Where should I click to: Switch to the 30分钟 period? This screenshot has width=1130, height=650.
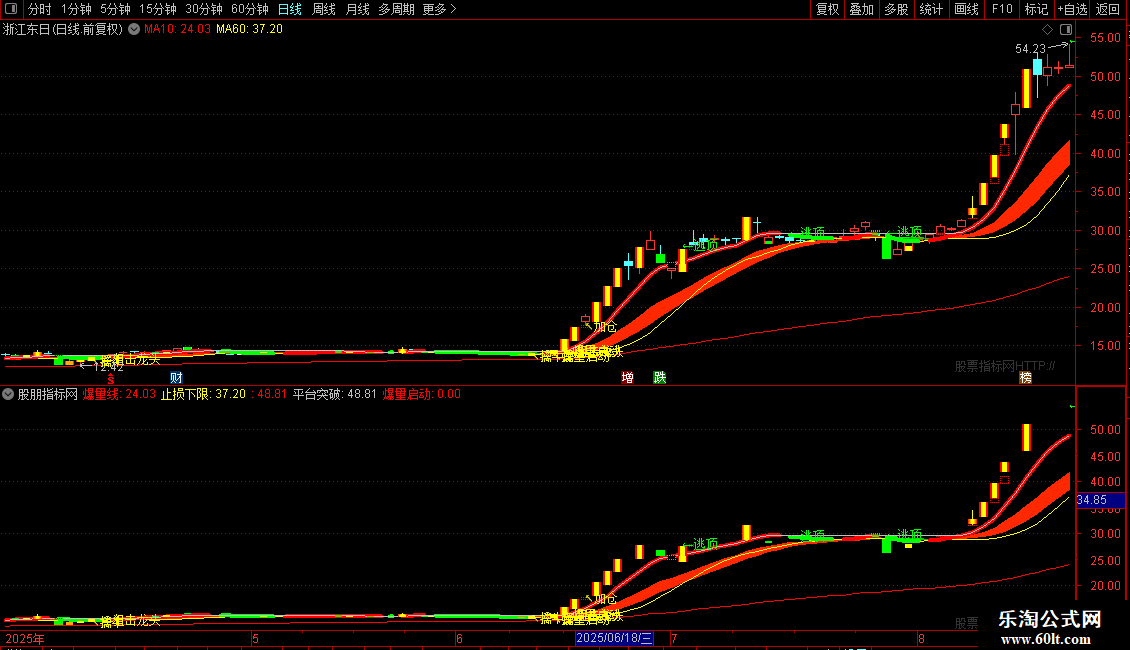(204, 9)
